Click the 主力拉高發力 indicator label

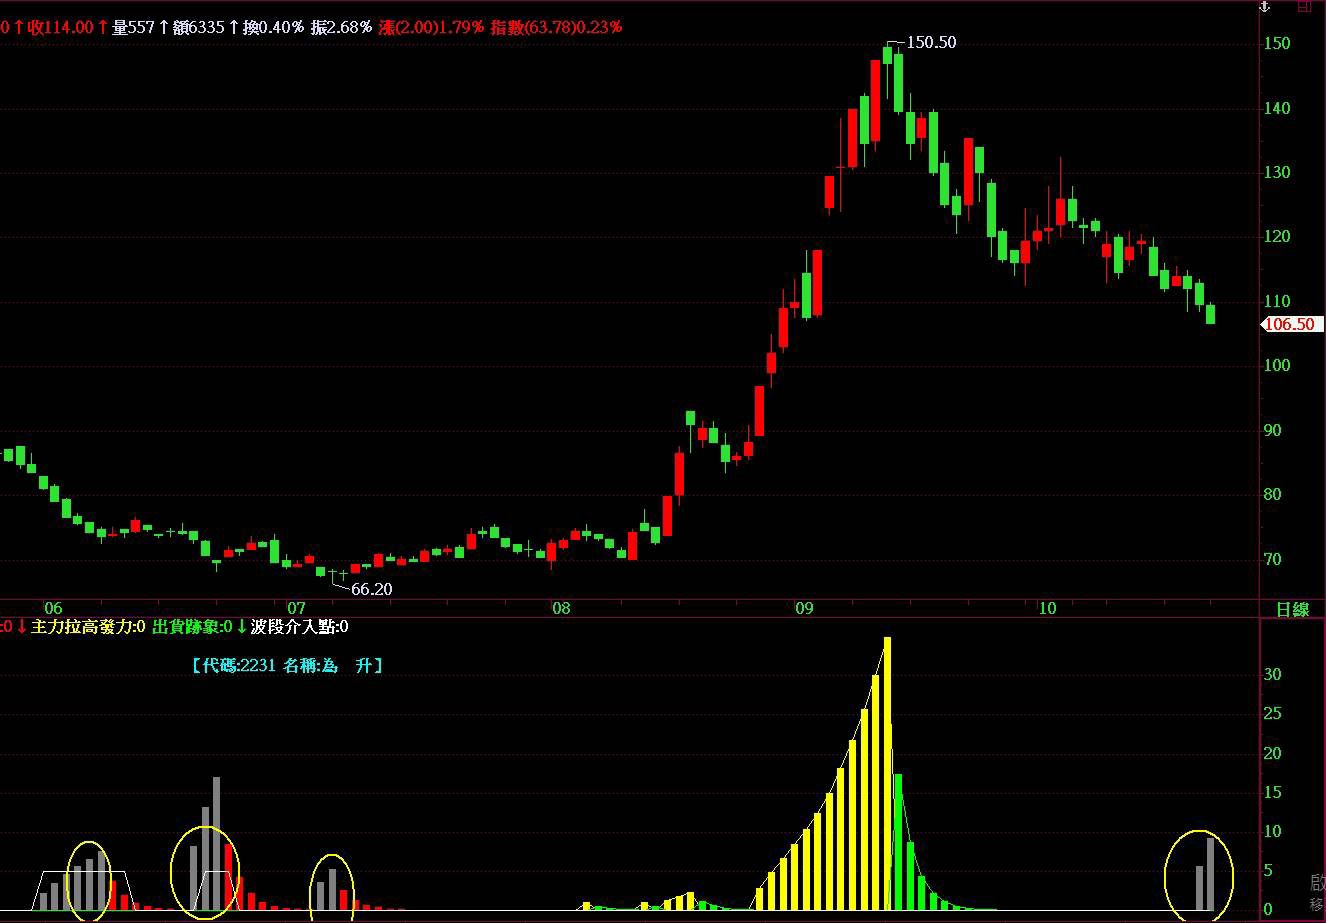pyautogui.click(x=88, y=627)
